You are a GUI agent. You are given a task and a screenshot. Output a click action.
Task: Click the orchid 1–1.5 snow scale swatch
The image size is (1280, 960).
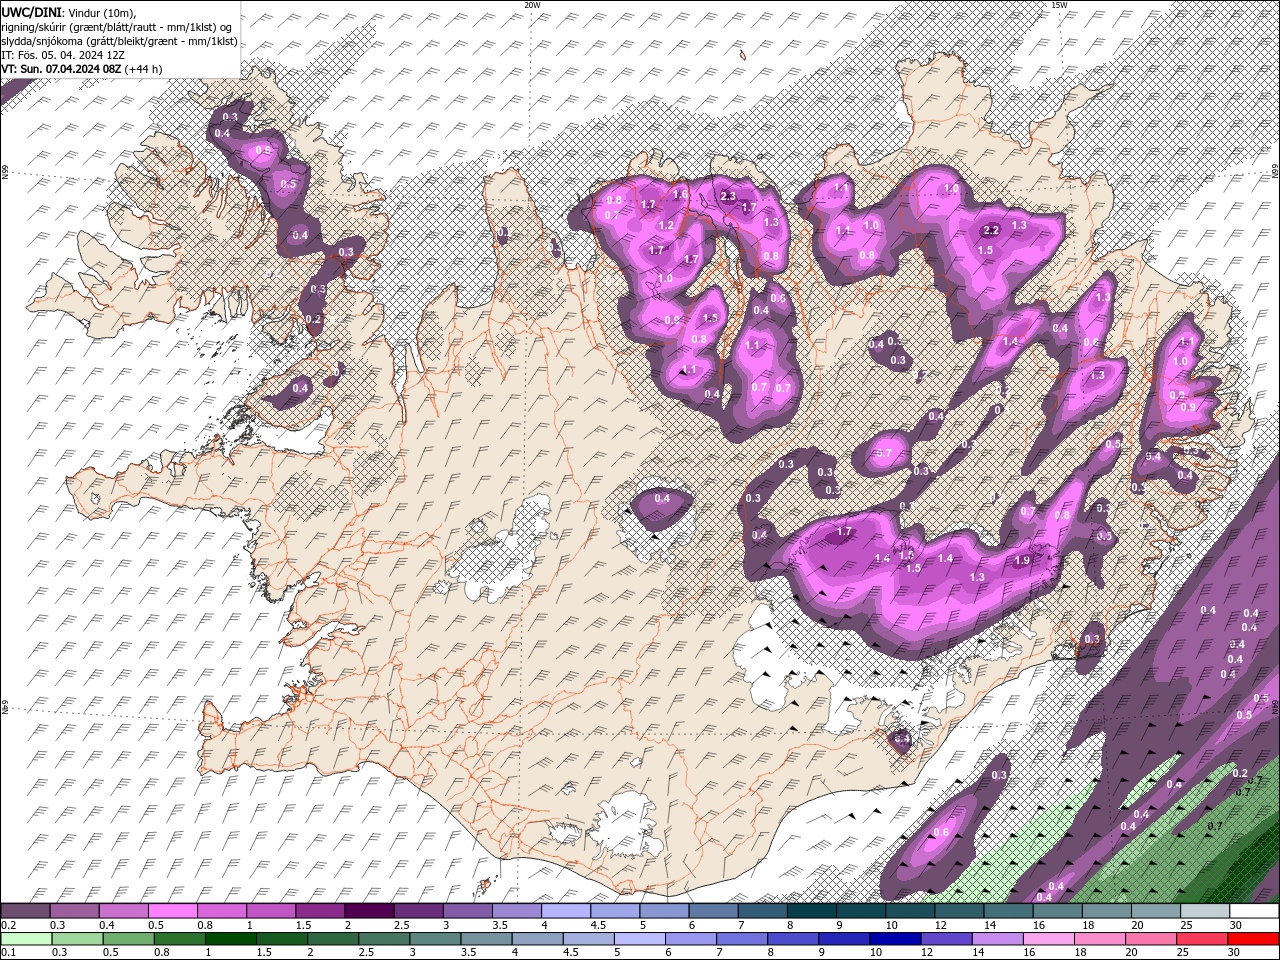coord(271,911)
